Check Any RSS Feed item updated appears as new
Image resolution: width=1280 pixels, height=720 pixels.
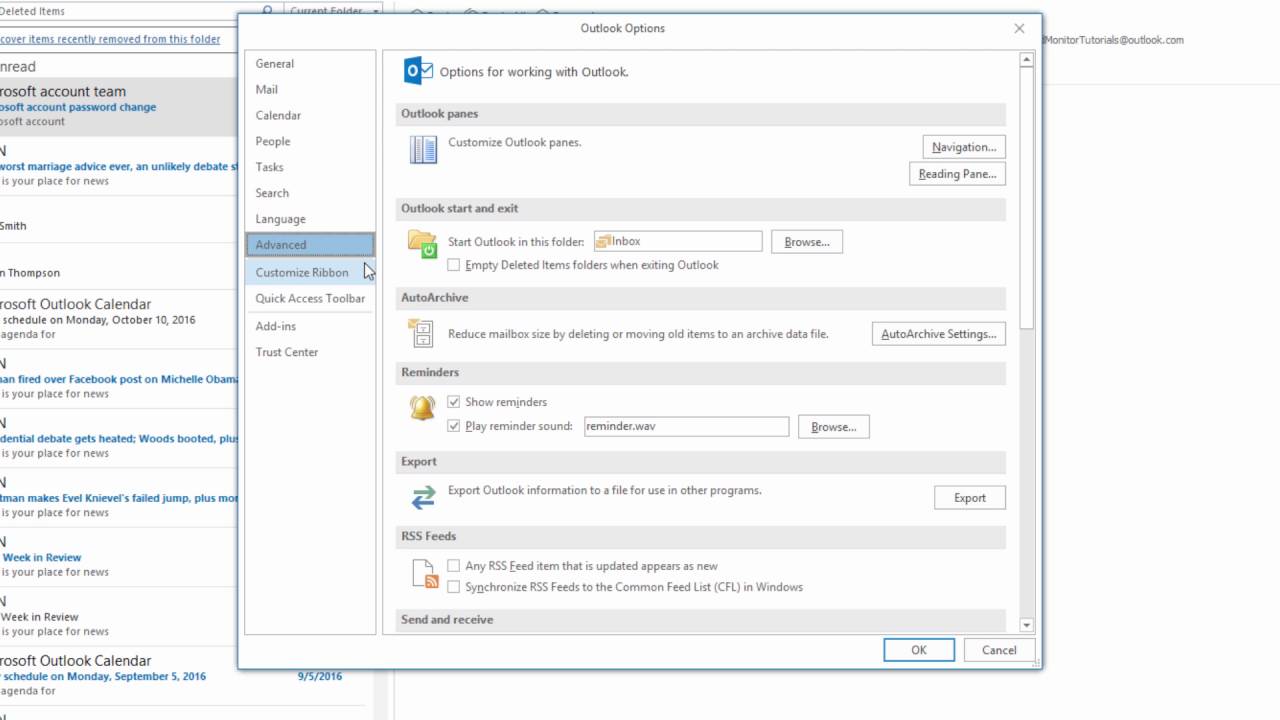click(x=454, y=566)
